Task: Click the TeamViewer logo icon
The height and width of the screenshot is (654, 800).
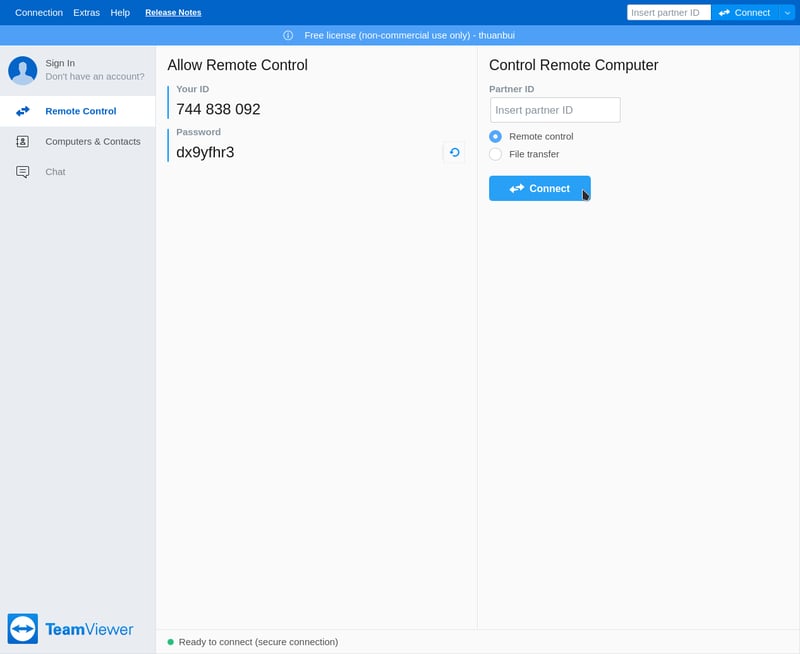Action: (23, 629)
